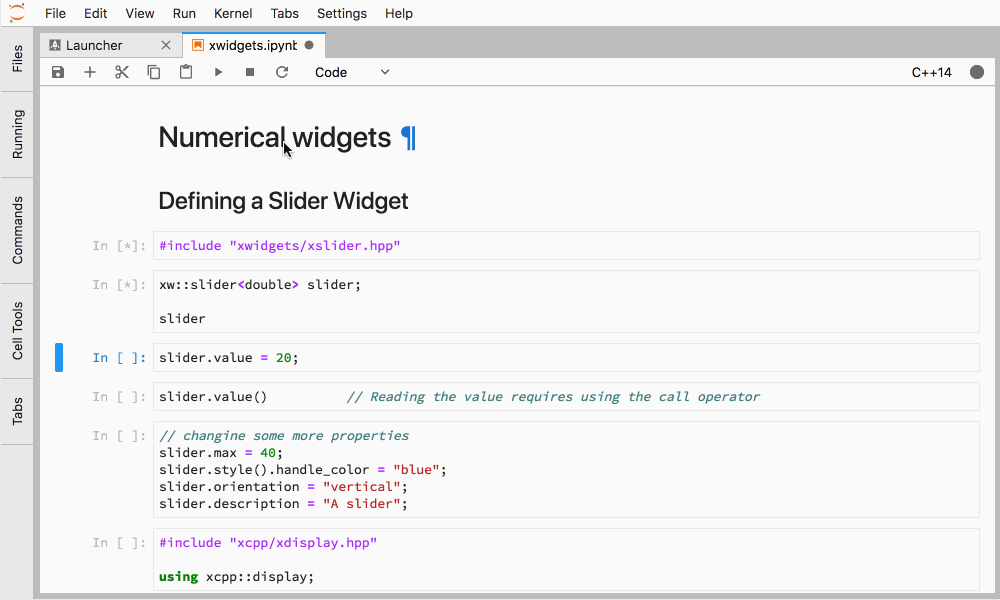Viewport: 1000px width, 600px height.
Task: Open the Run menu
Action: [184, 13]
